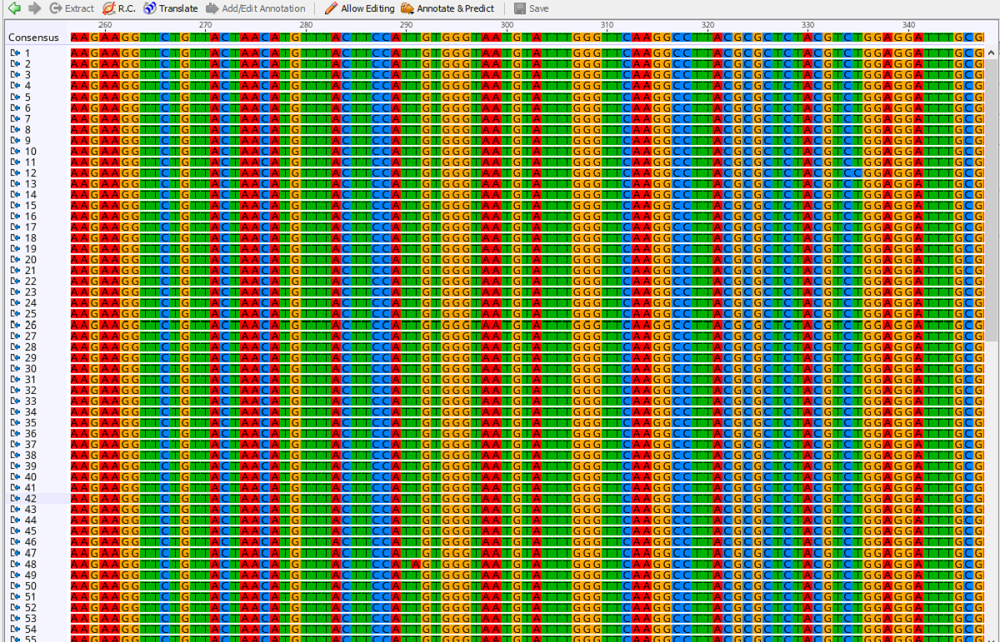Screen dimensions: 1000x642
Task: Click the Extract toolbar button
Action: pos(72,8)
